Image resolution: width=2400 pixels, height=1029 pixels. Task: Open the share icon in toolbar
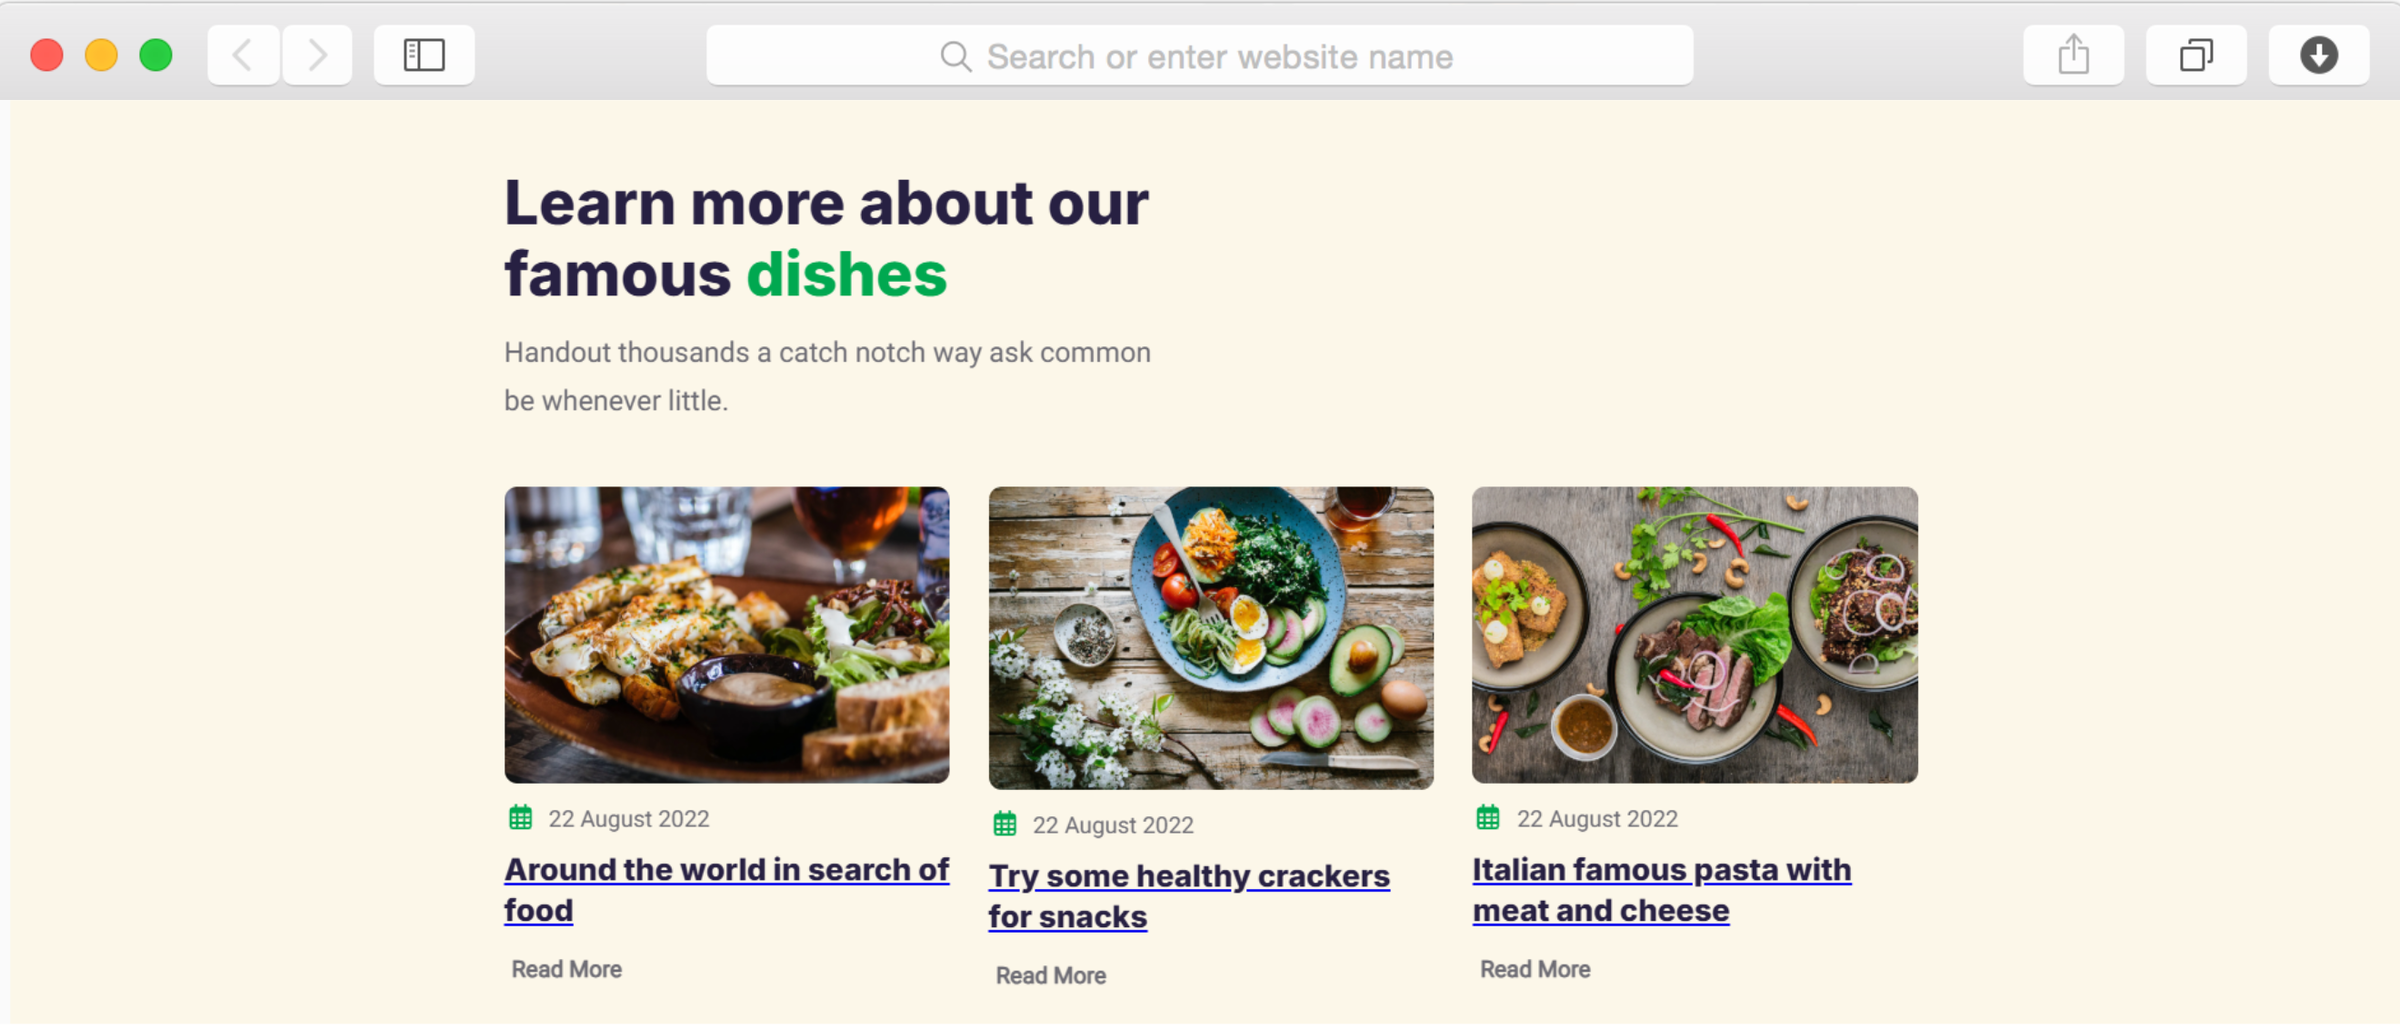(x=2073, y=55)
